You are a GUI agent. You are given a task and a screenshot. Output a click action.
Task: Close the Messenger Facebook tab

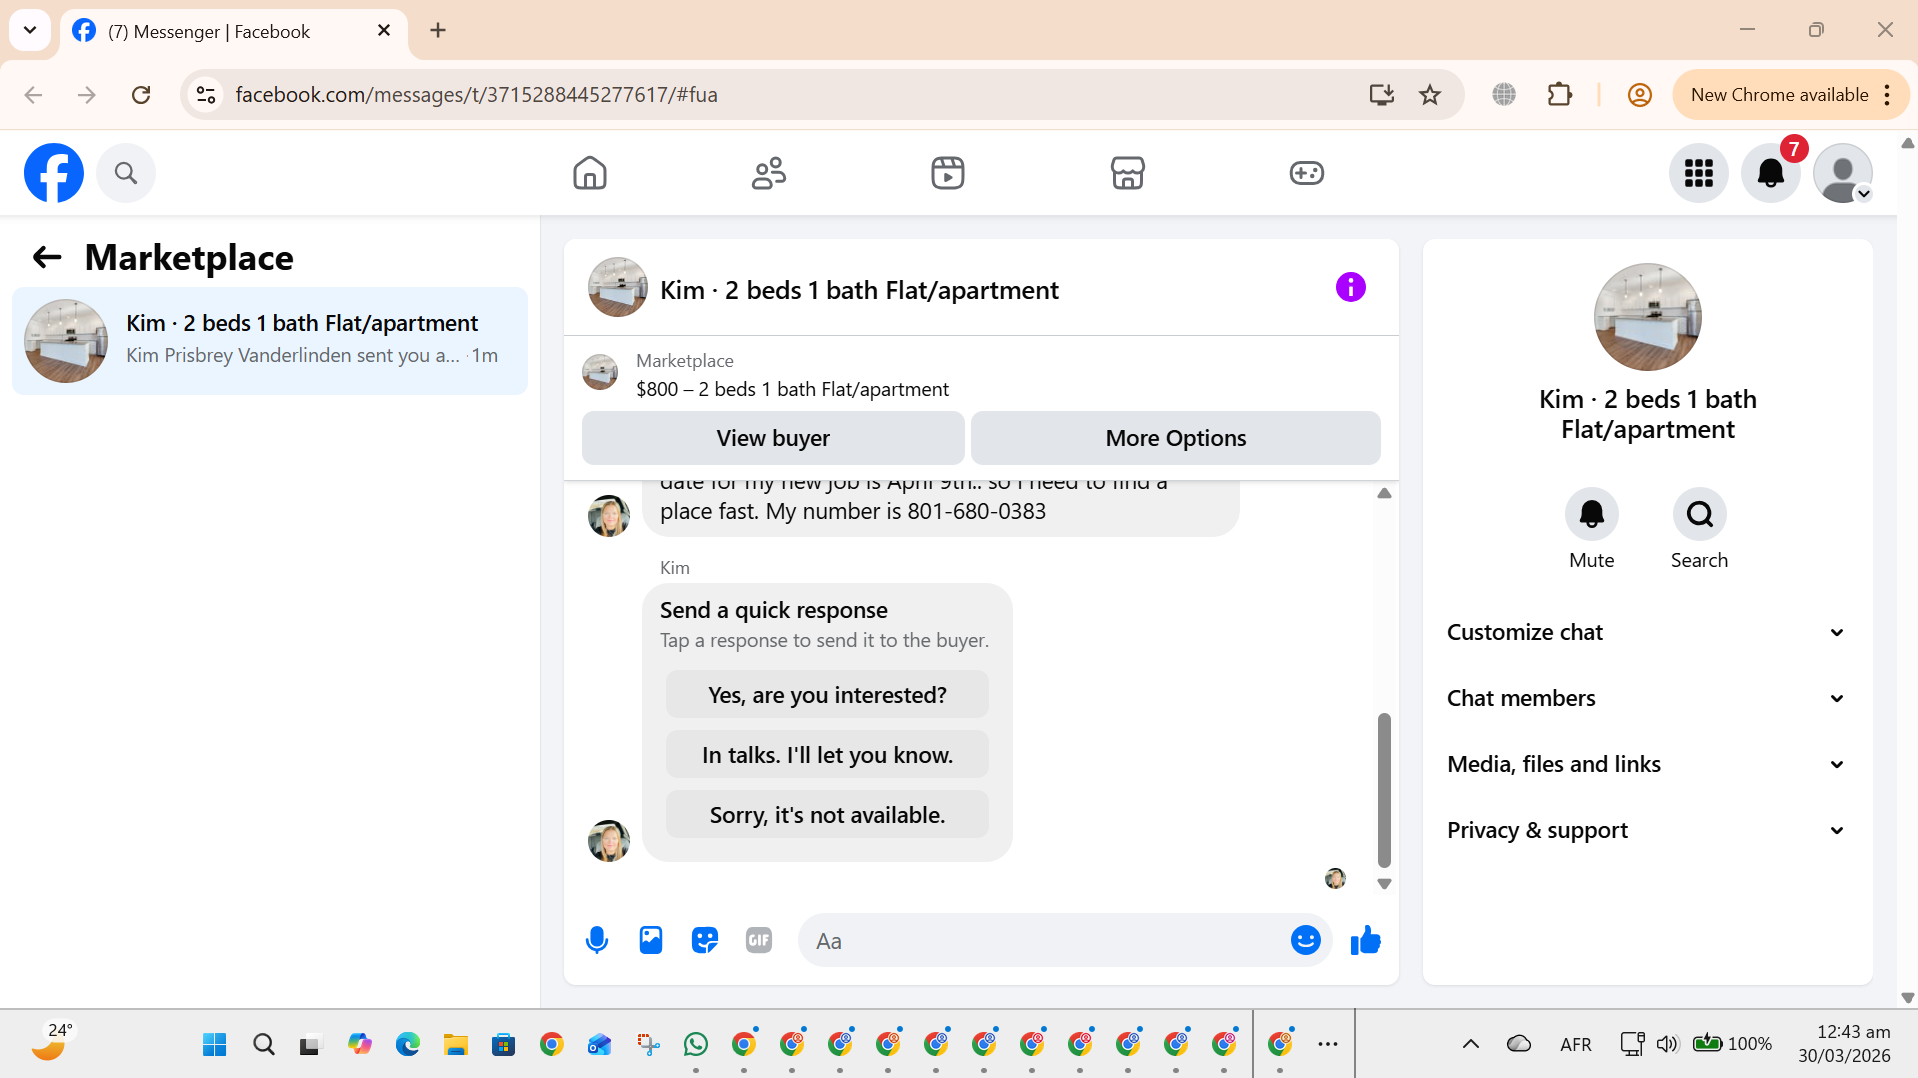(x=384, y=31)
